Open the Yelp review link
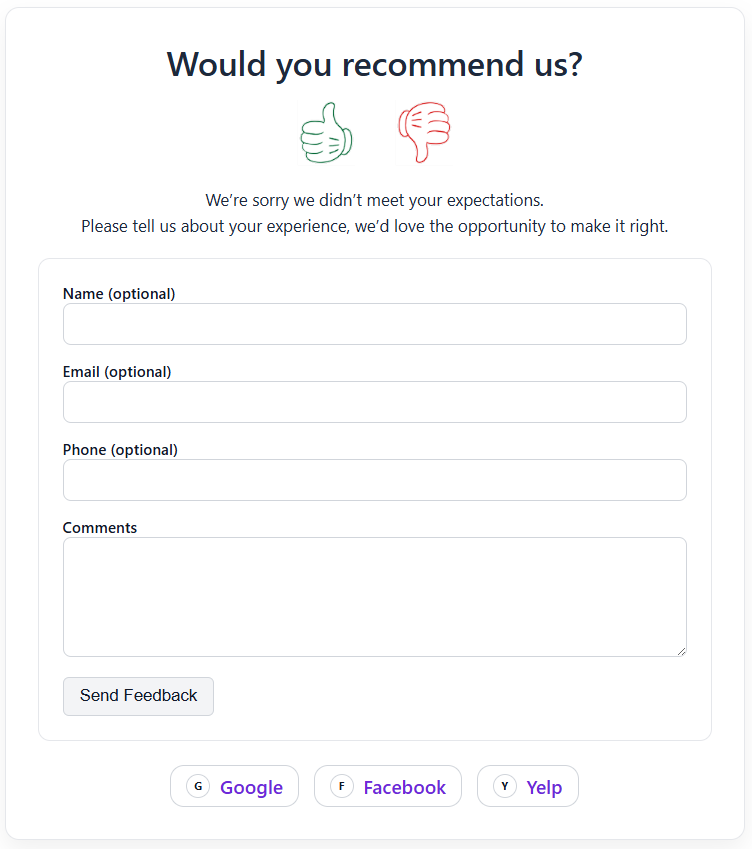The height and width of the screenshot is (849, 752). 527,786
